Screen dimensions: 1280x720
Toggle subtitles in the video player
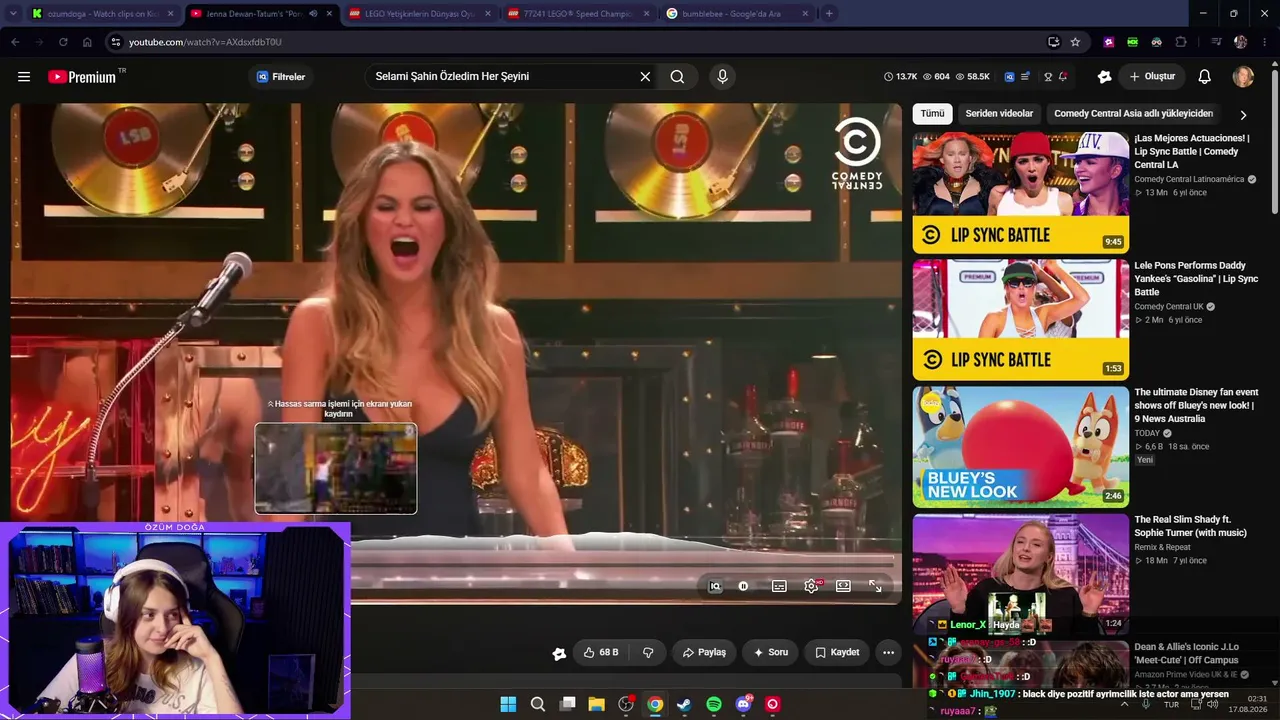pyautogui.click(x=779, y=586)
